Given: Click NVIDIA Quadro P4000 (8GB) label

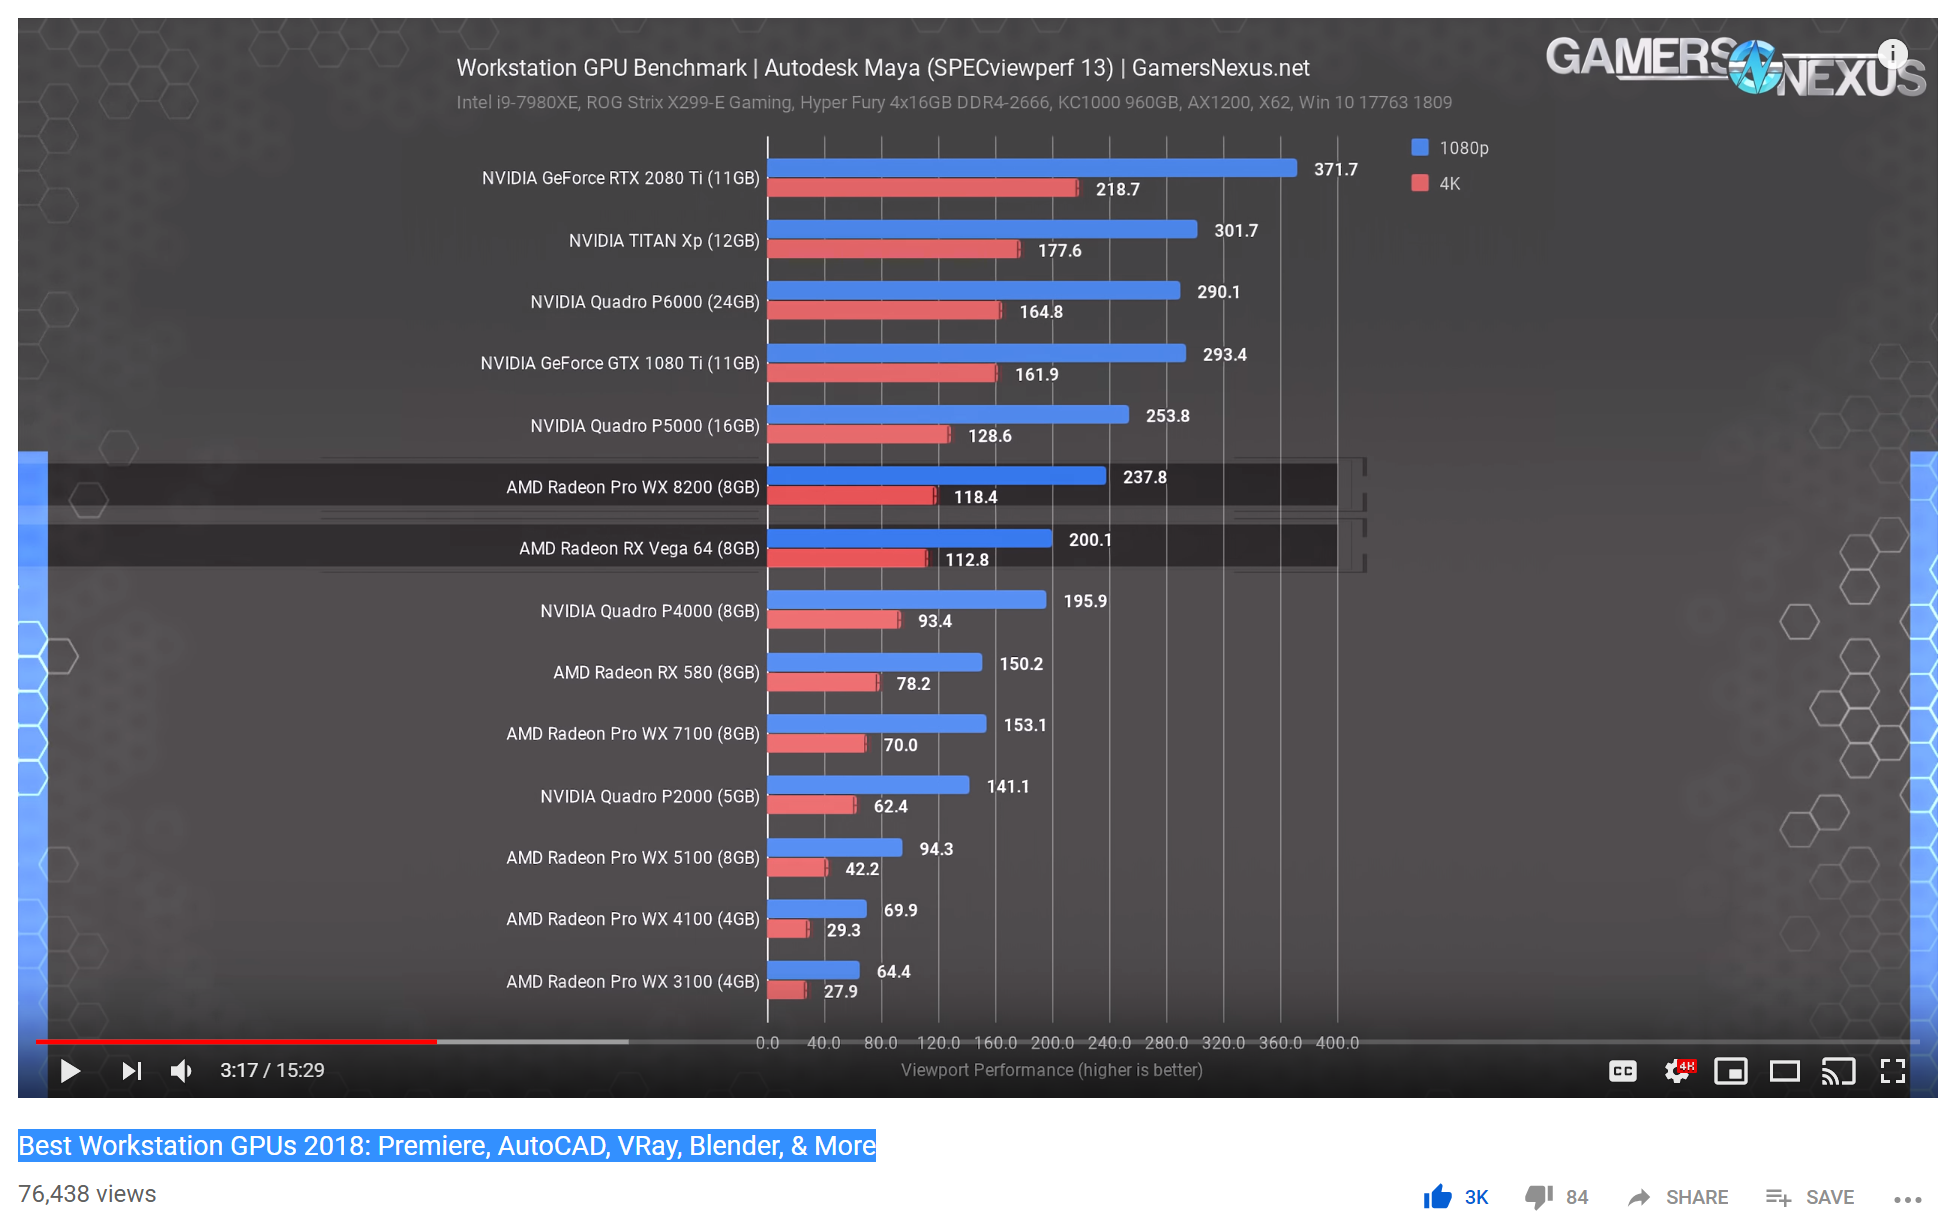Looking at the screenshot, I should pos(650,611).
